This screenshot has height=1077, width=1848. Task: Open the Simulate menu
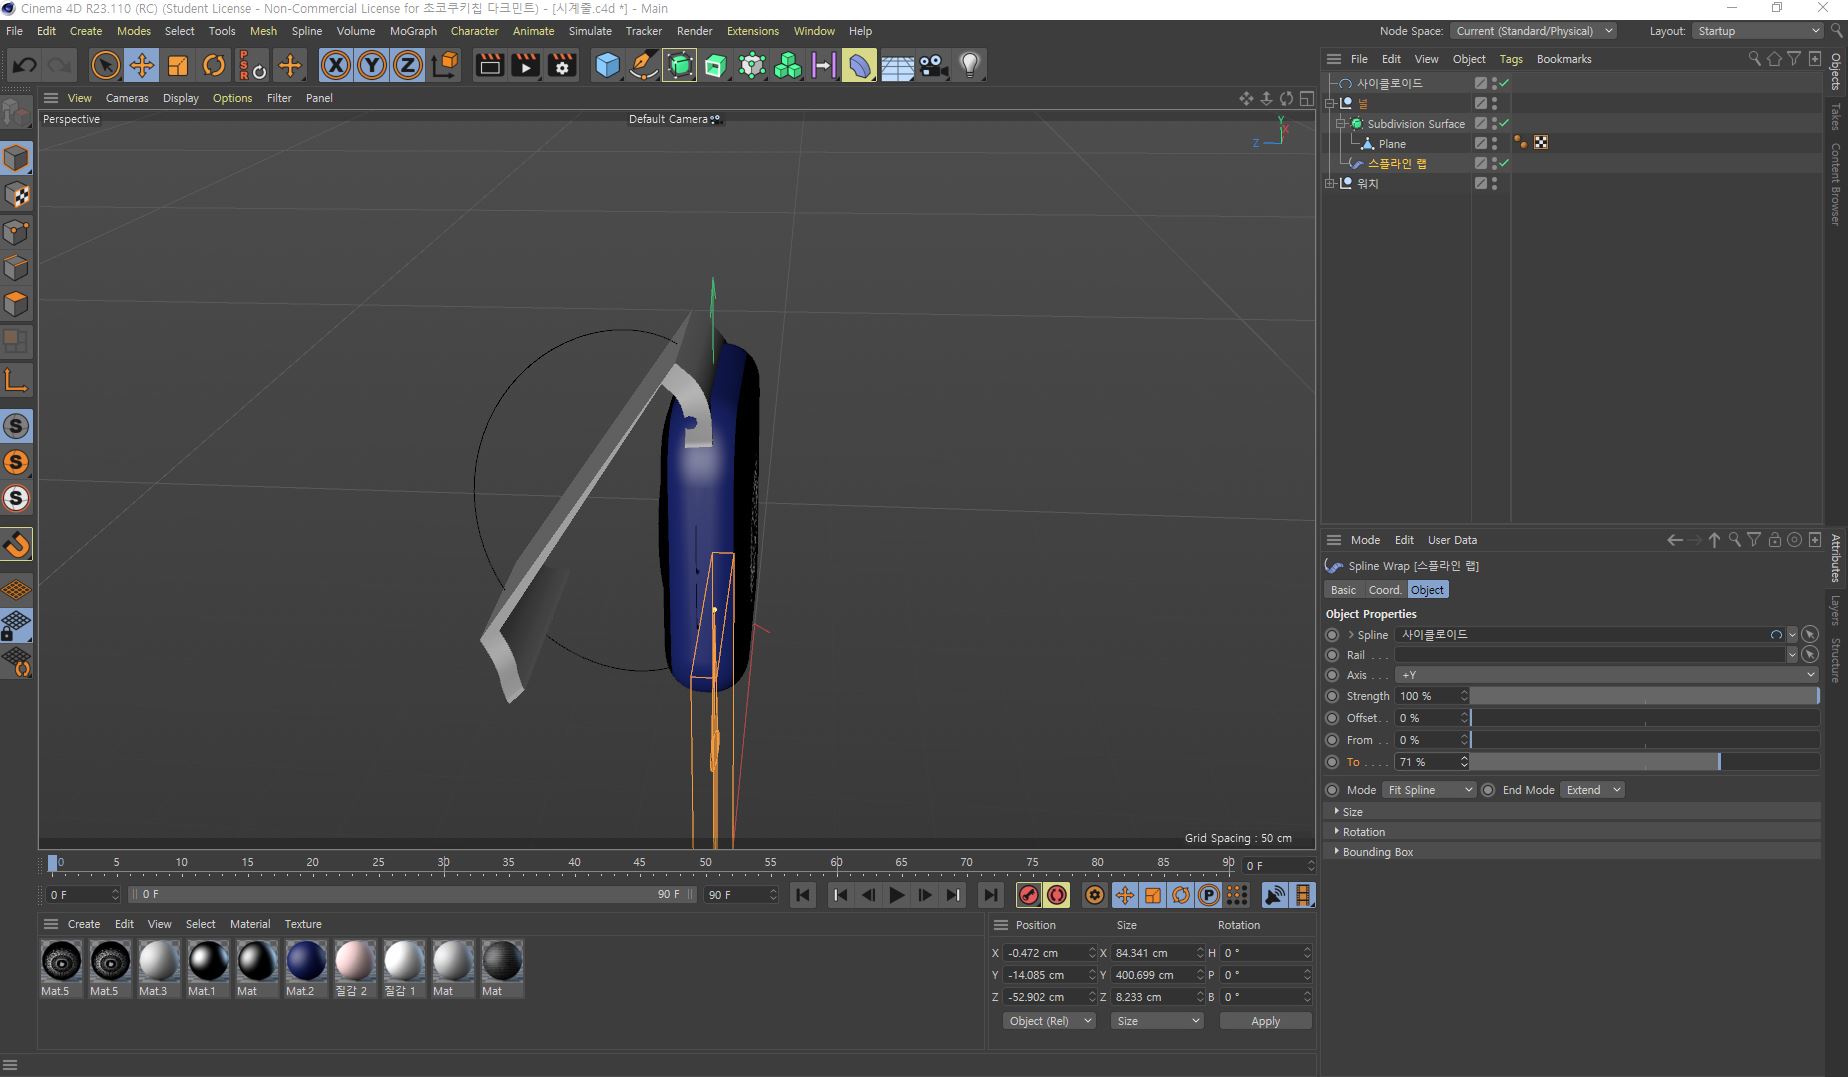tap(590, 31)
